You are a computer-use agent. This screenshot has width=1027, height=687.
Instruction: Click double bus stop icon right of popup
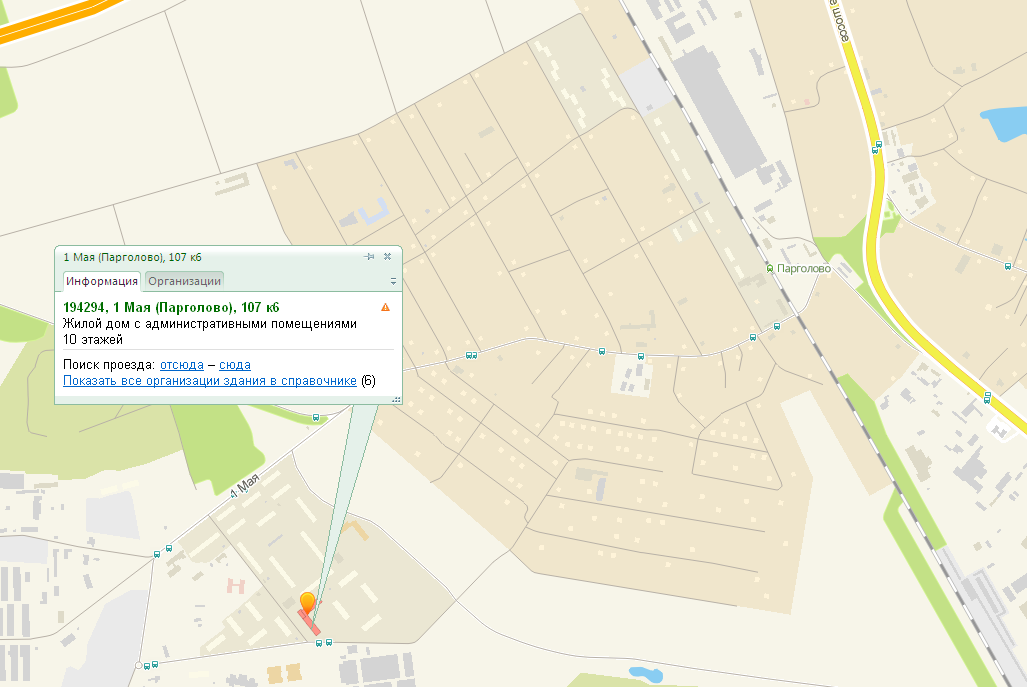point(471,355)
